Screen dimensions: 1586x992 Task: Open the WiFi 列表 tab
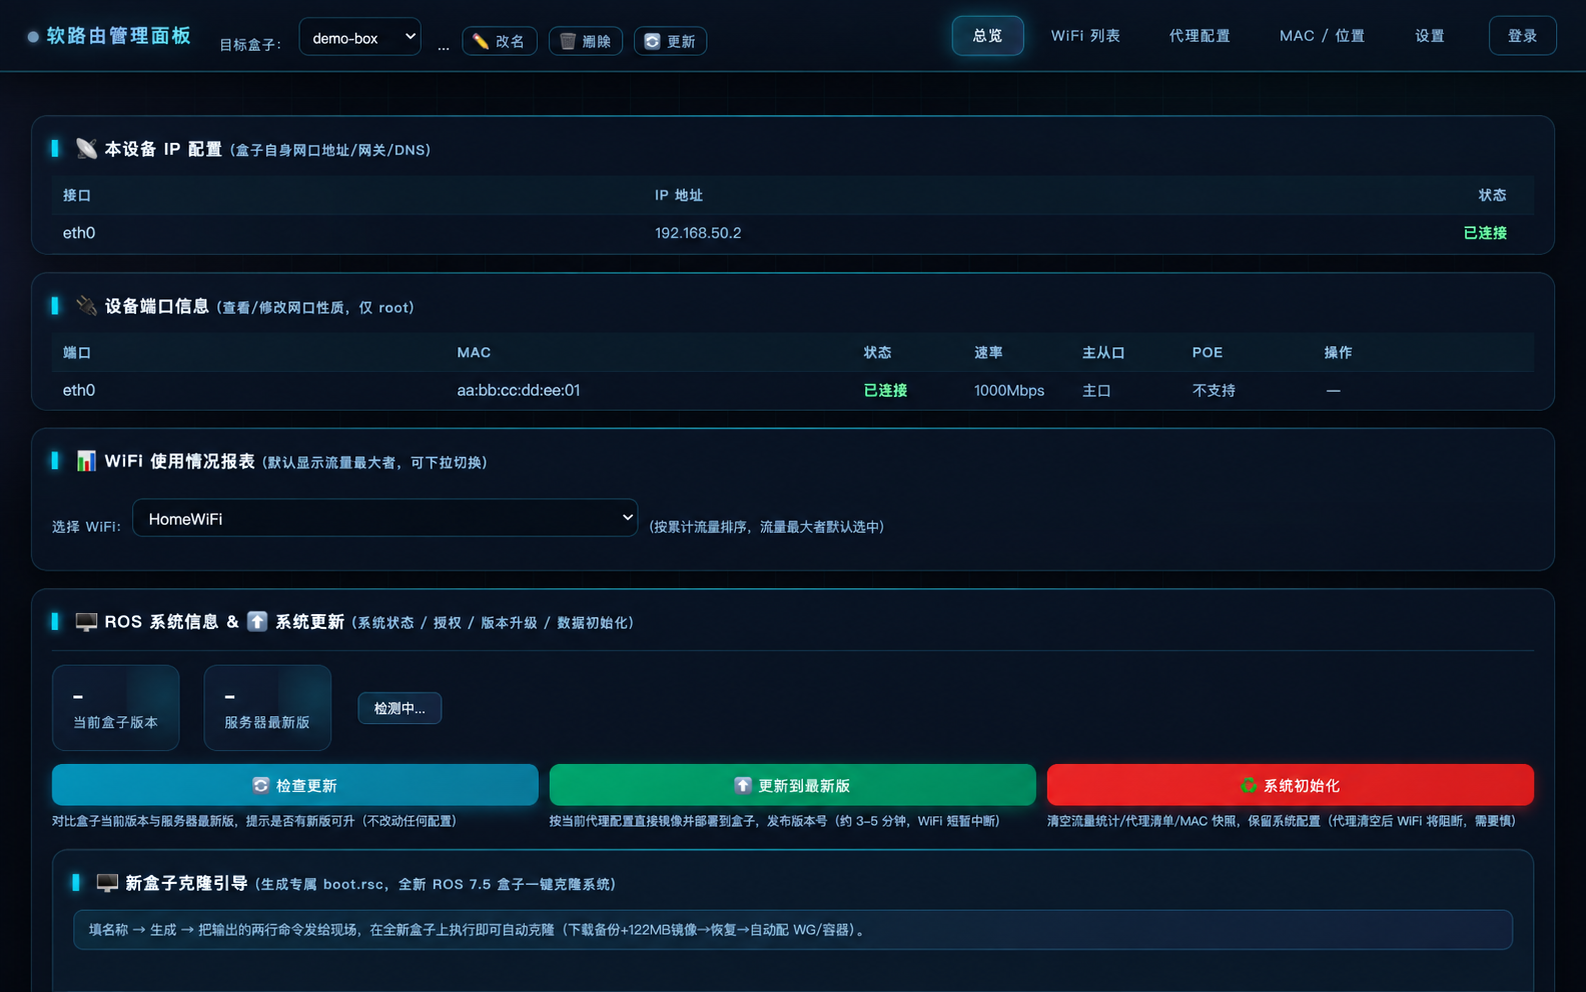(1085, 36)
